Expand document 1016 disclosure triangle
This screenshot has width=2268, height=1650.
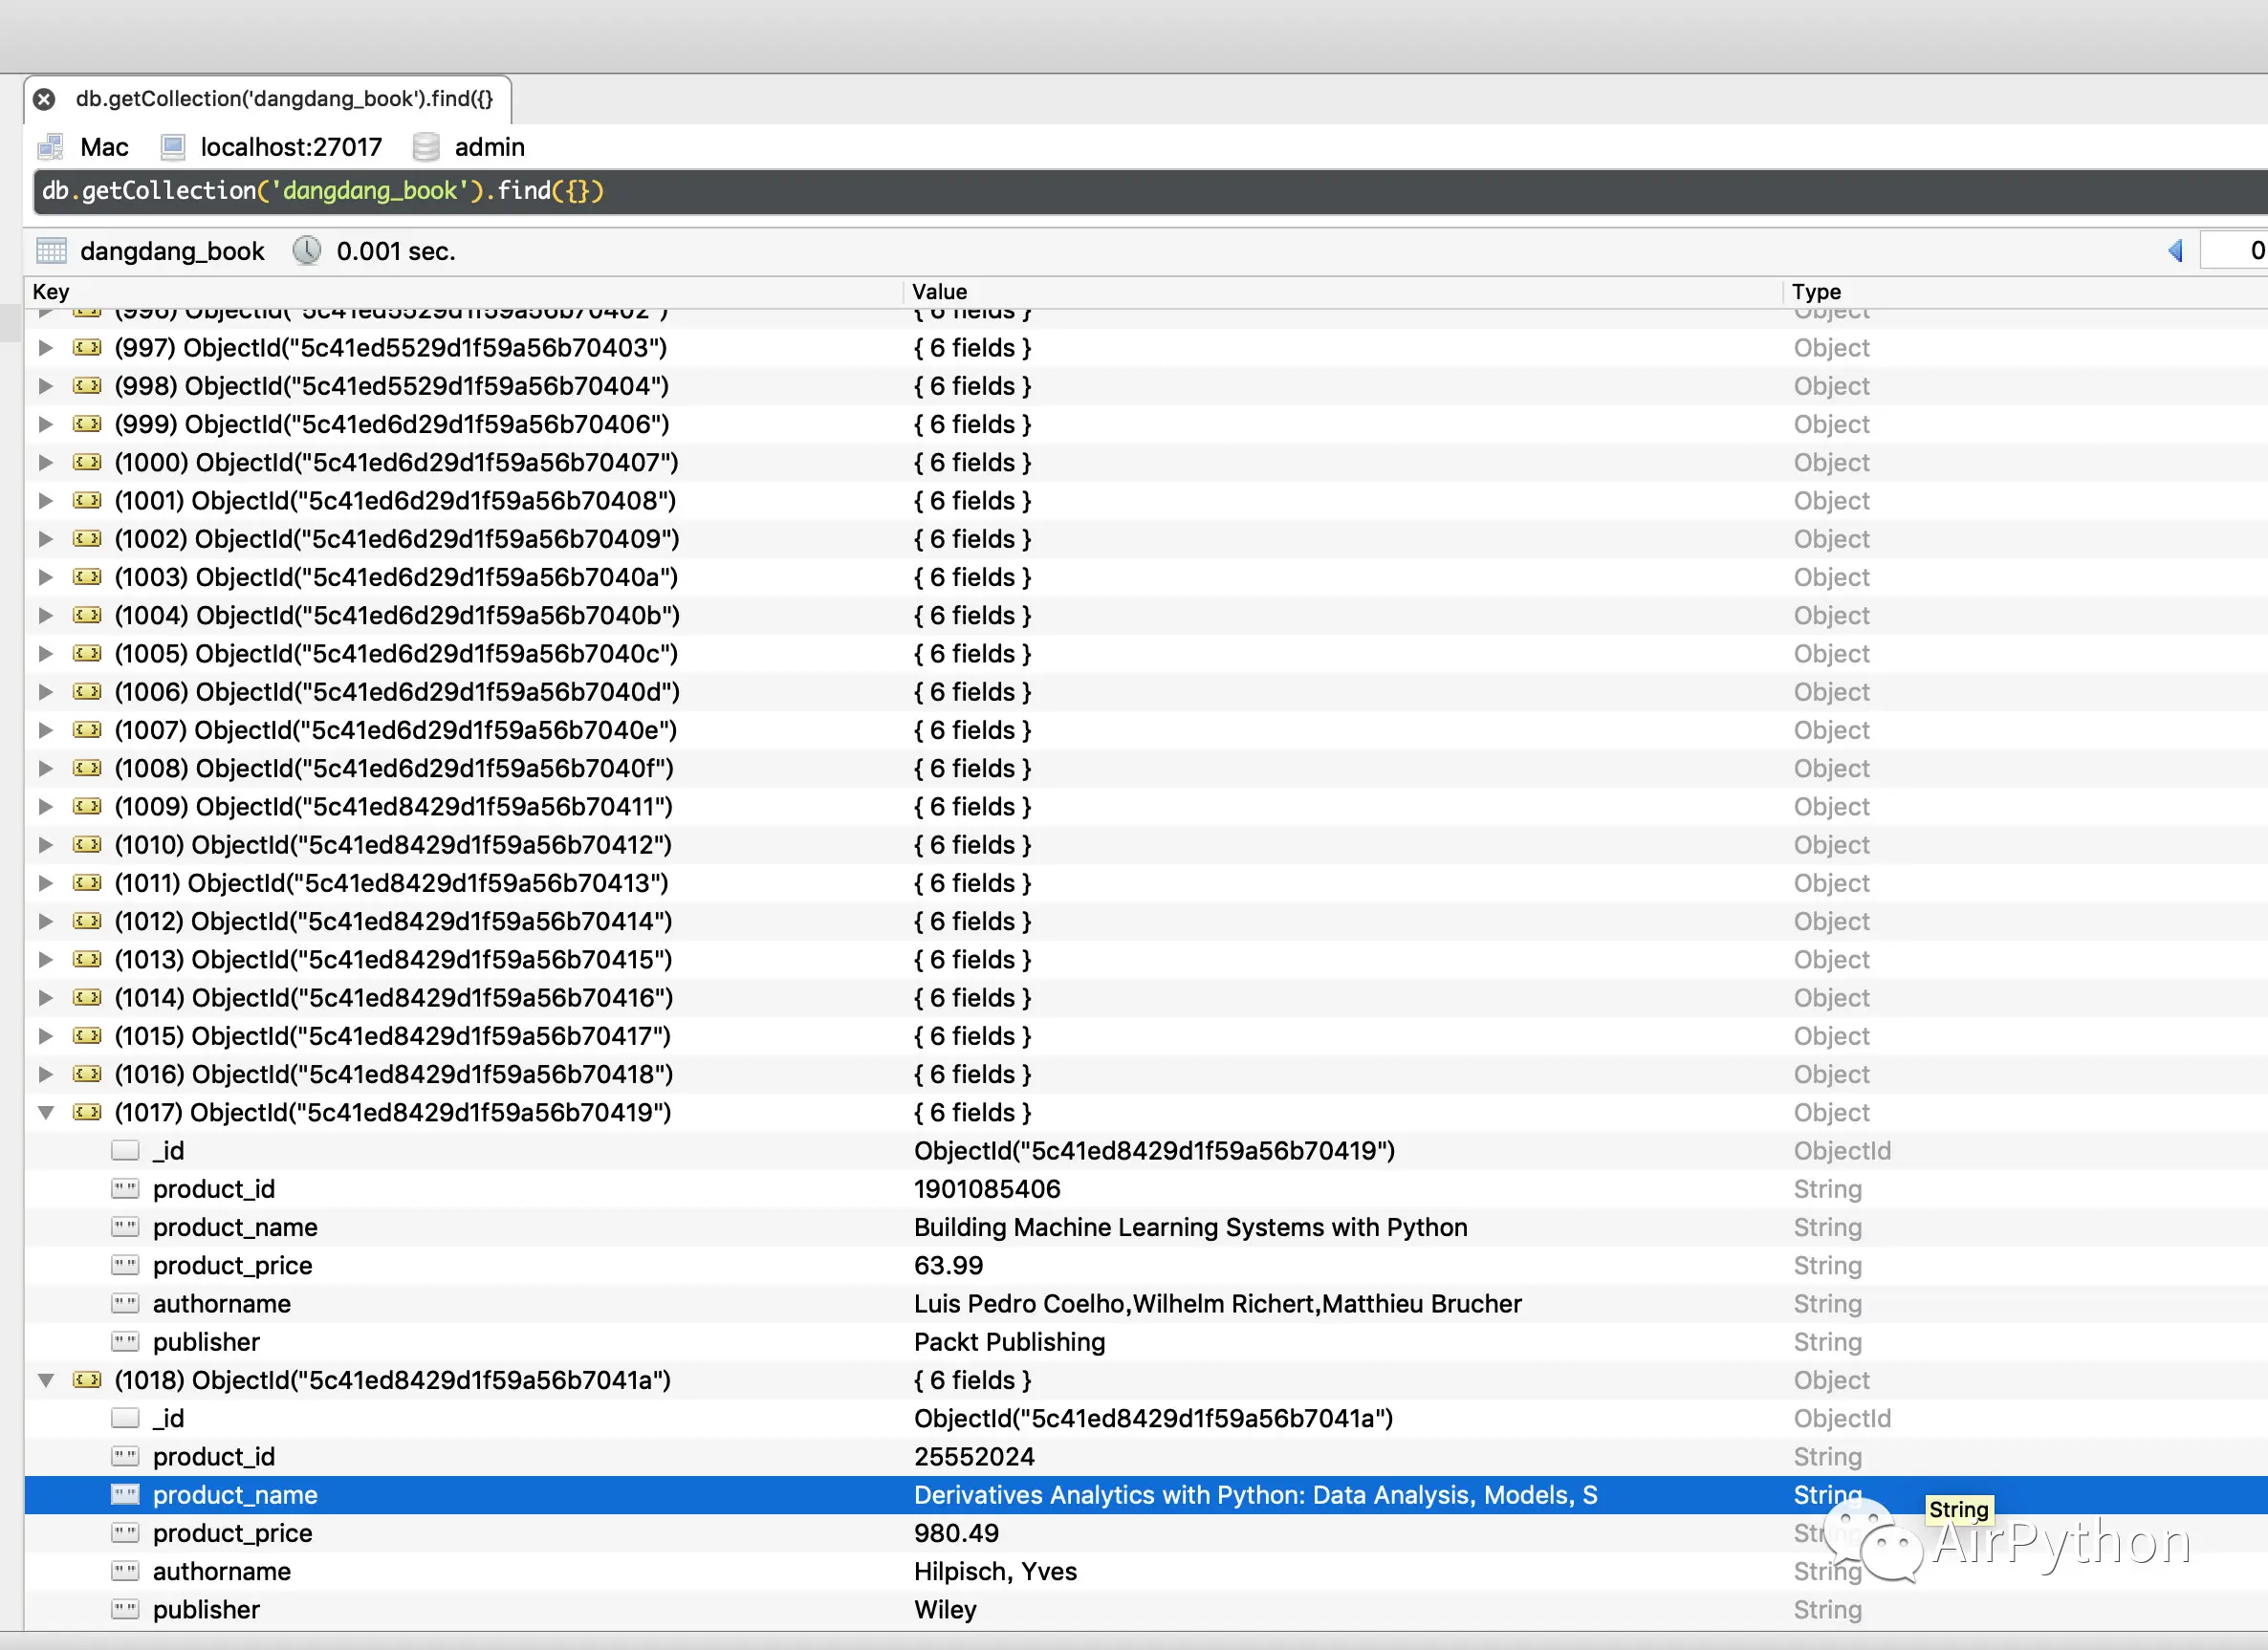(46, 1074)
